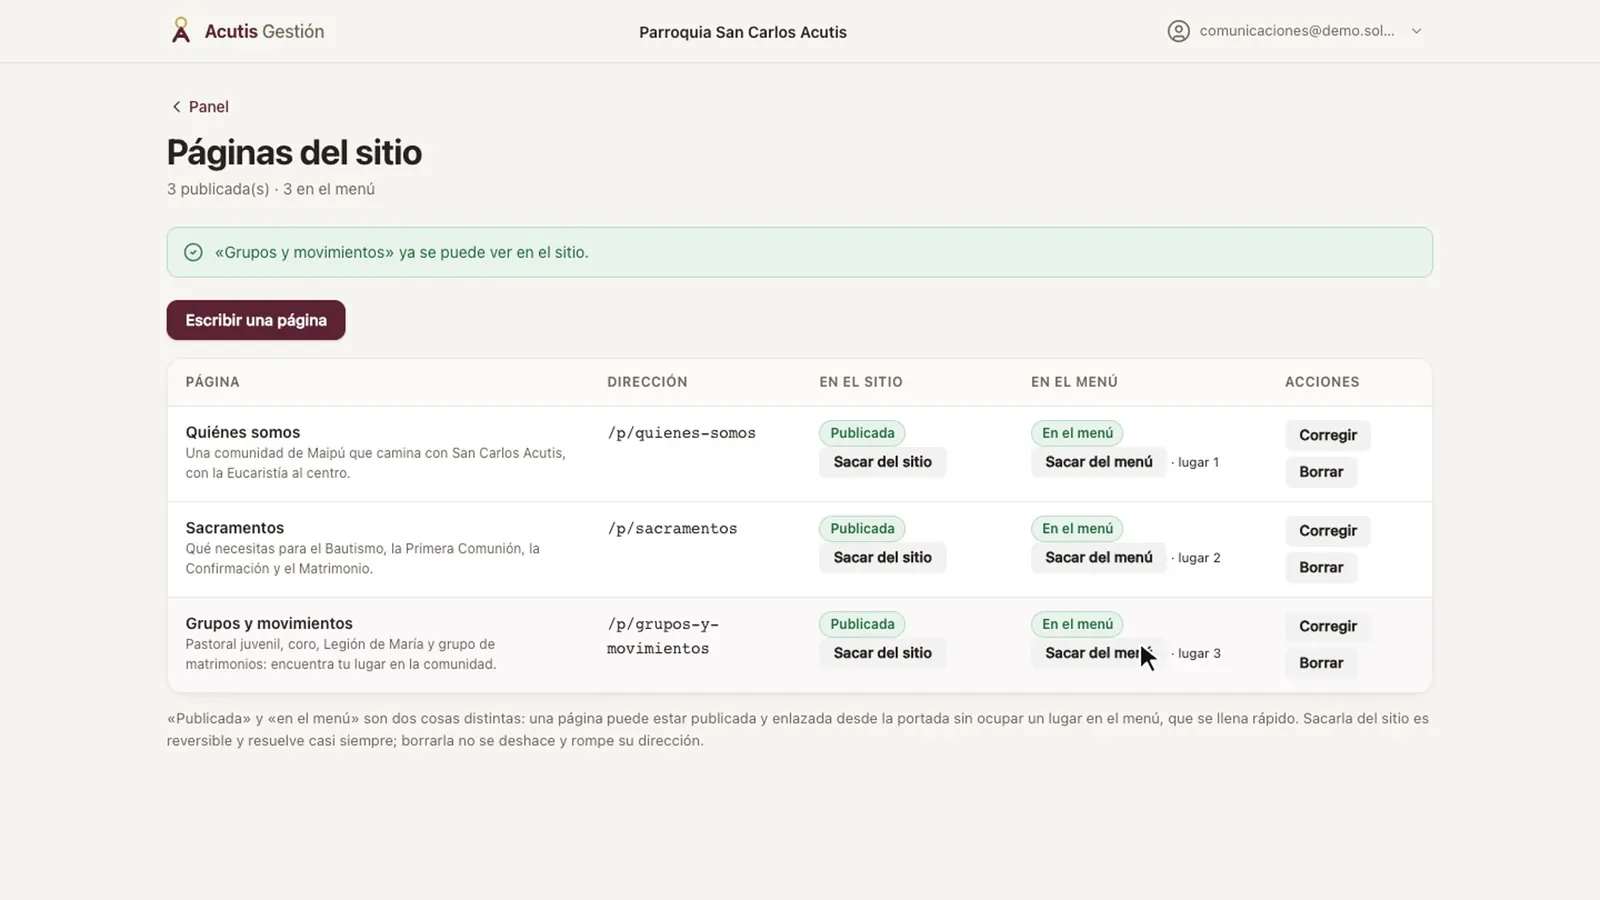The height and width of the screenshot is (900, 1600).
Task: Click the user account avatar icon
Action: click(1178, 31)
